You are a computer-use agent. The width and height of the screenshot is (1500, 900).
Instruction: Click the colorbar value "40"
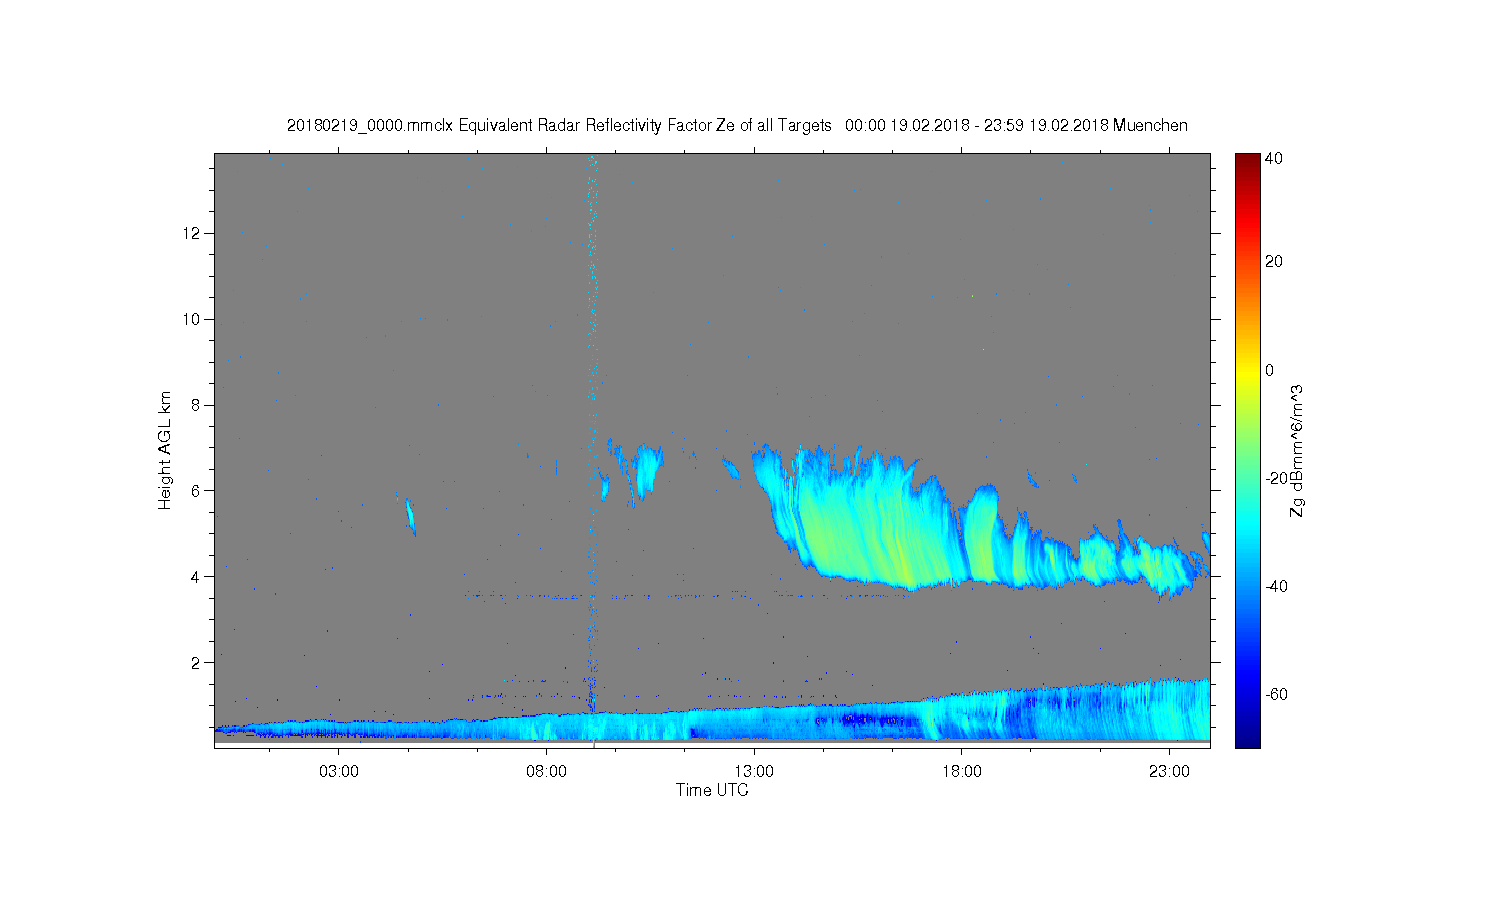1274,158
